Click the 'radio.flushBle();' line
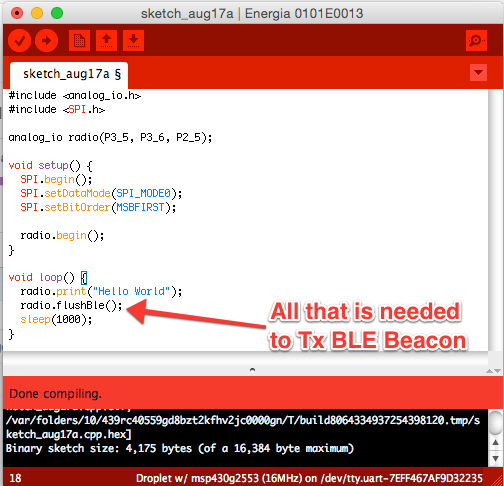Image resolution: width=504 pixels, height=486 pixels. pos(71,306)
